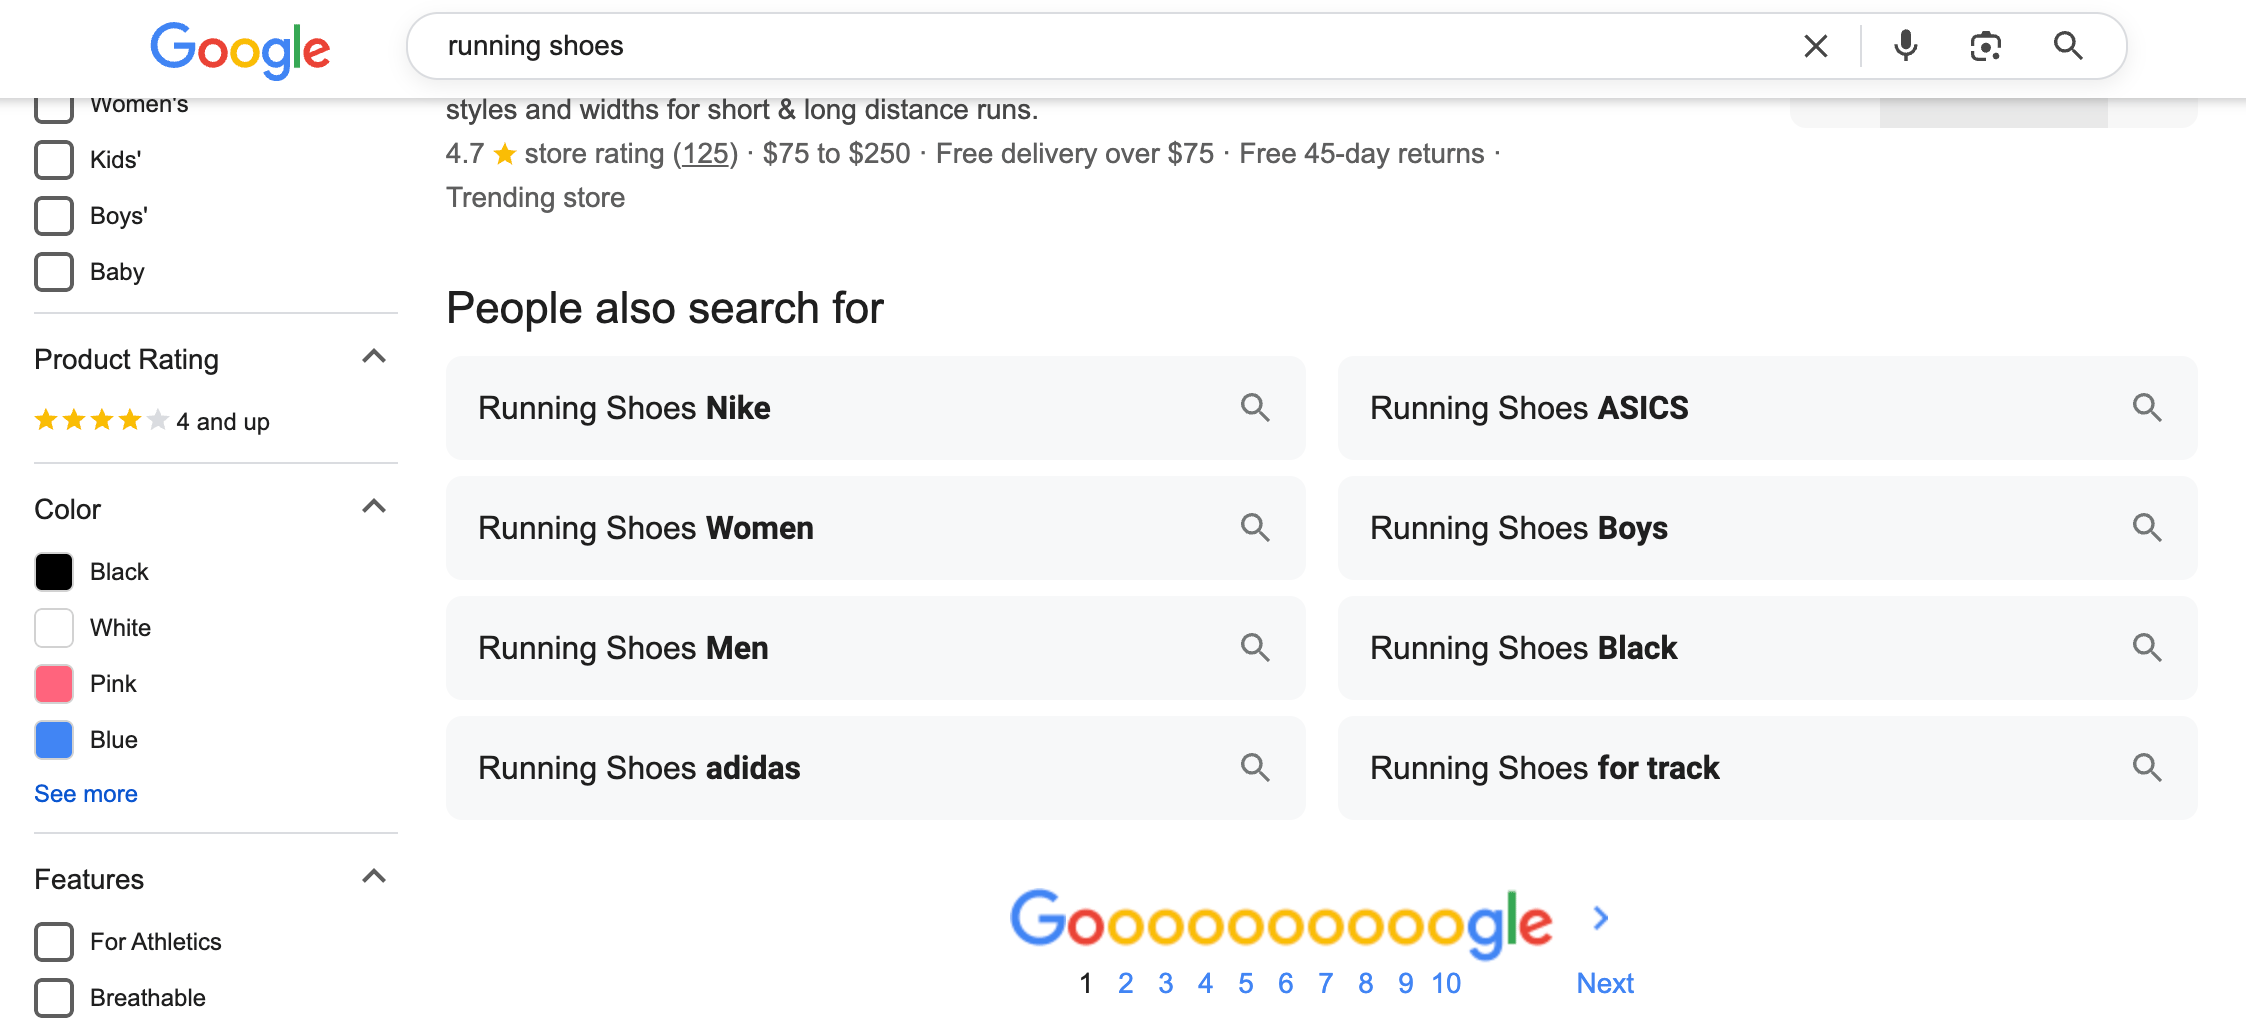Click the search icon beside Running Shoes ASICS
This screenshot has width=2246, height=1032.
[2147, 408]
